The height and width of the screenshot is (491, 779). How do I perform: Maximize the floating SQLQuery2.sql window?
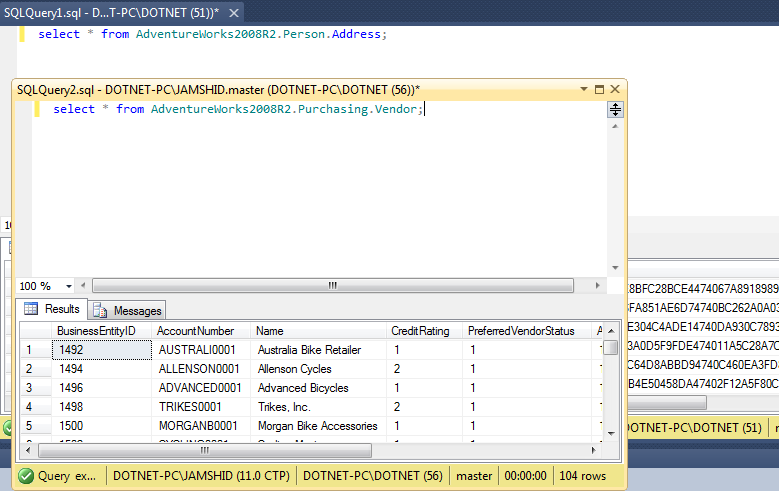coord(599,88)
